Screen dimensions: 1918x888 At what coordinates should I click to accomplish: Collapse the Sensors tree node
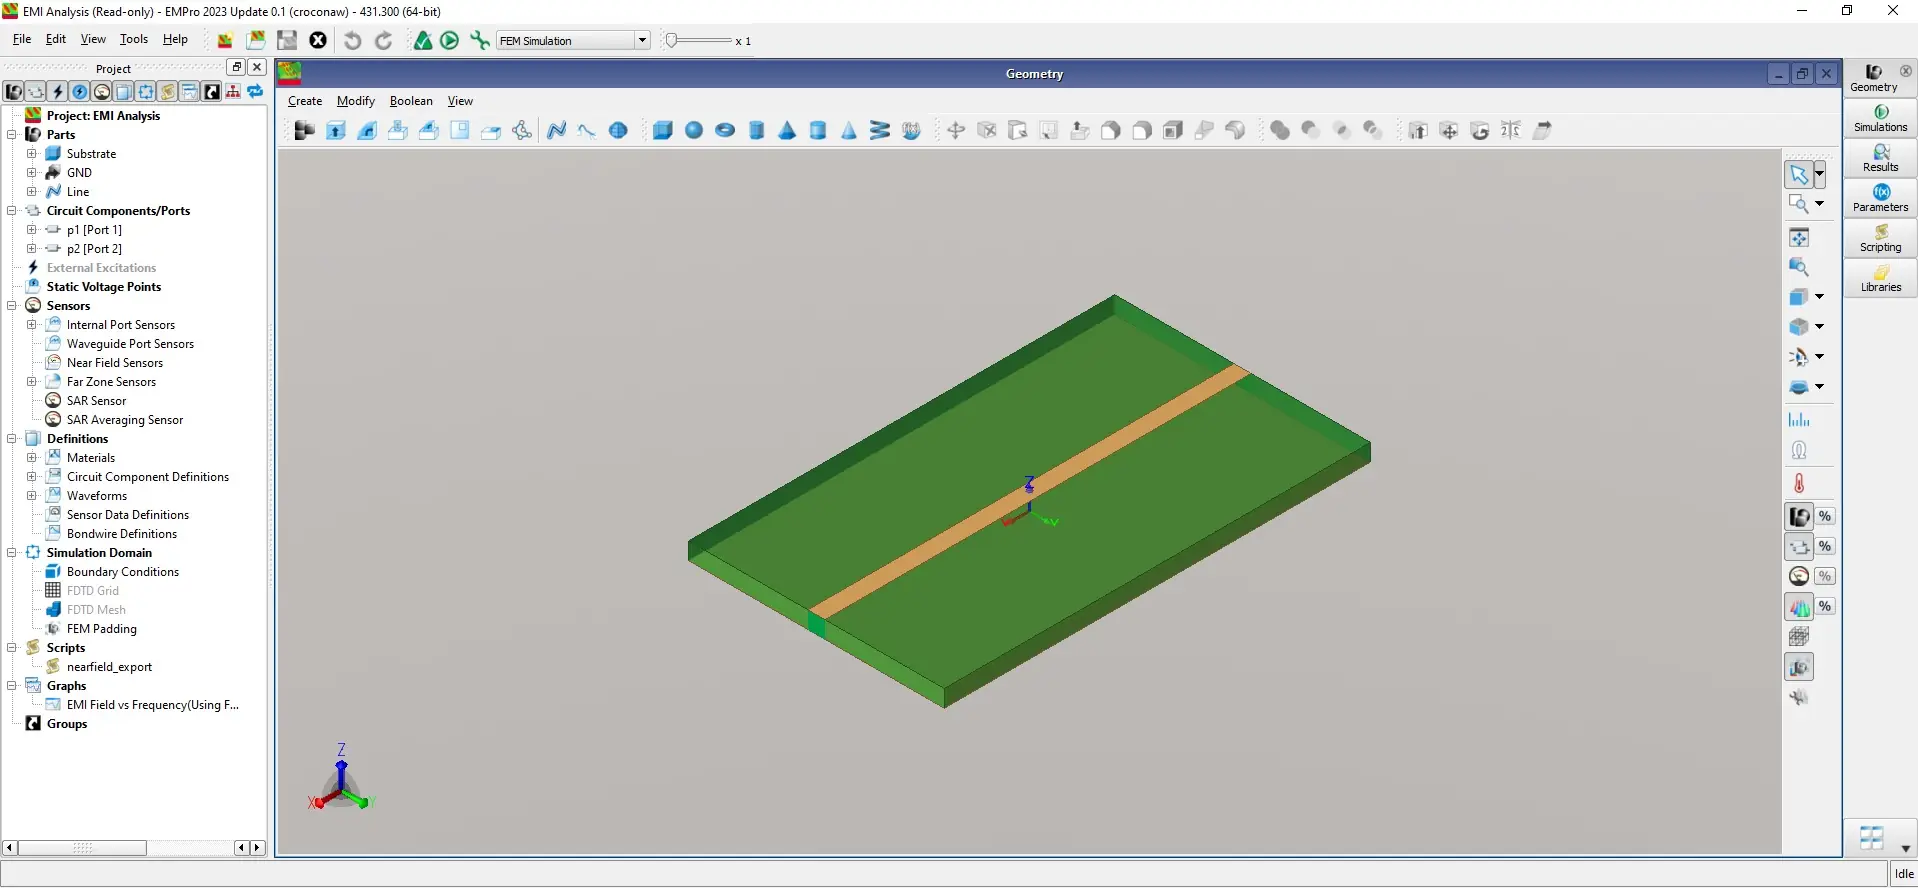tap(12, 306)
